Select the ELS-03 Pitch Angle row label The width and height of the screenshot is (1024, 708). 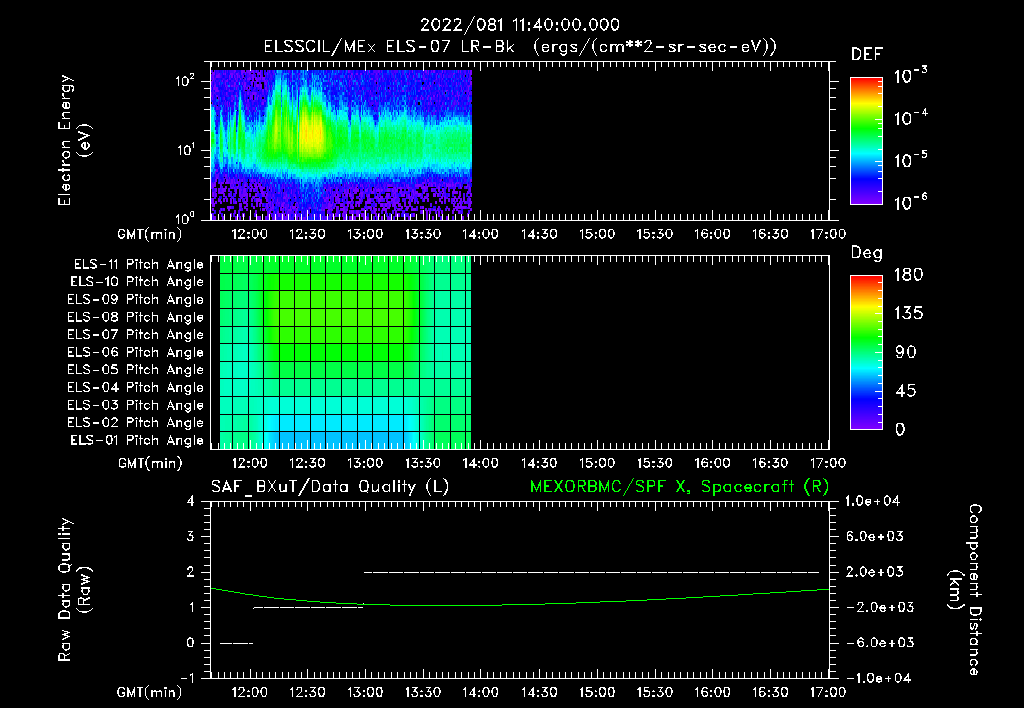[136, 405]
